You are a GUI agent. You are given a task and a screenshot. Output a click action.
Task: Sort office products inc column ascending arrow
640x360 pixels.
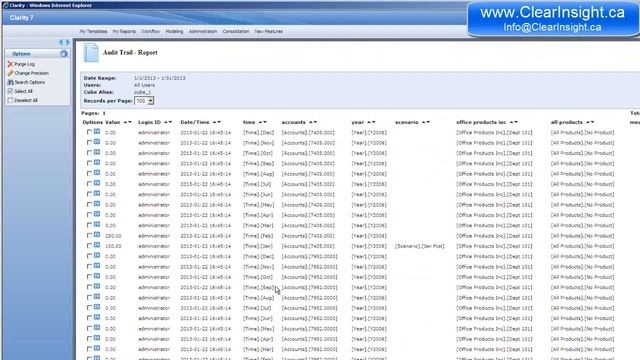(511, 122)
